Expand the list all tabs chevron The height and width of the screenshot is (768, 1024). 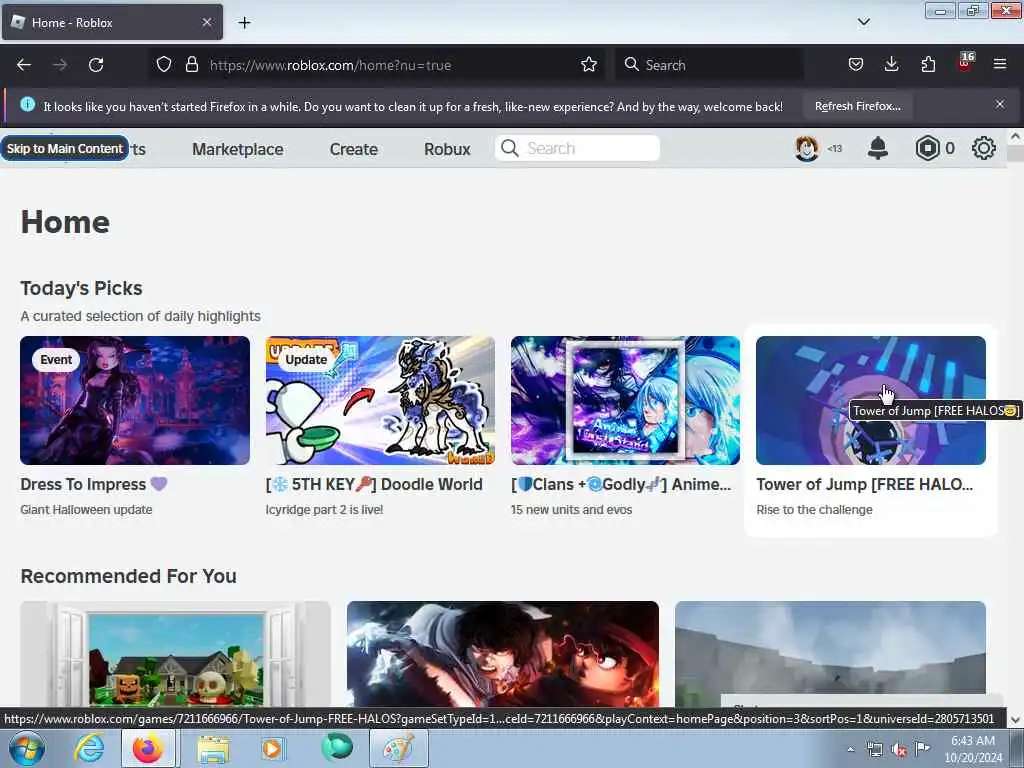pyautogui.click(x=863, y=22)
